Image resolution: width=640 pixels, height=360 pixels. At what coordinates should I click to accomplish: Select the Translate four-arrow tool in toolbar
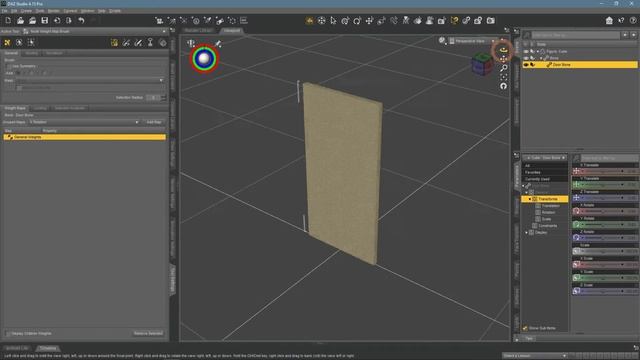[x=369, y=20]
